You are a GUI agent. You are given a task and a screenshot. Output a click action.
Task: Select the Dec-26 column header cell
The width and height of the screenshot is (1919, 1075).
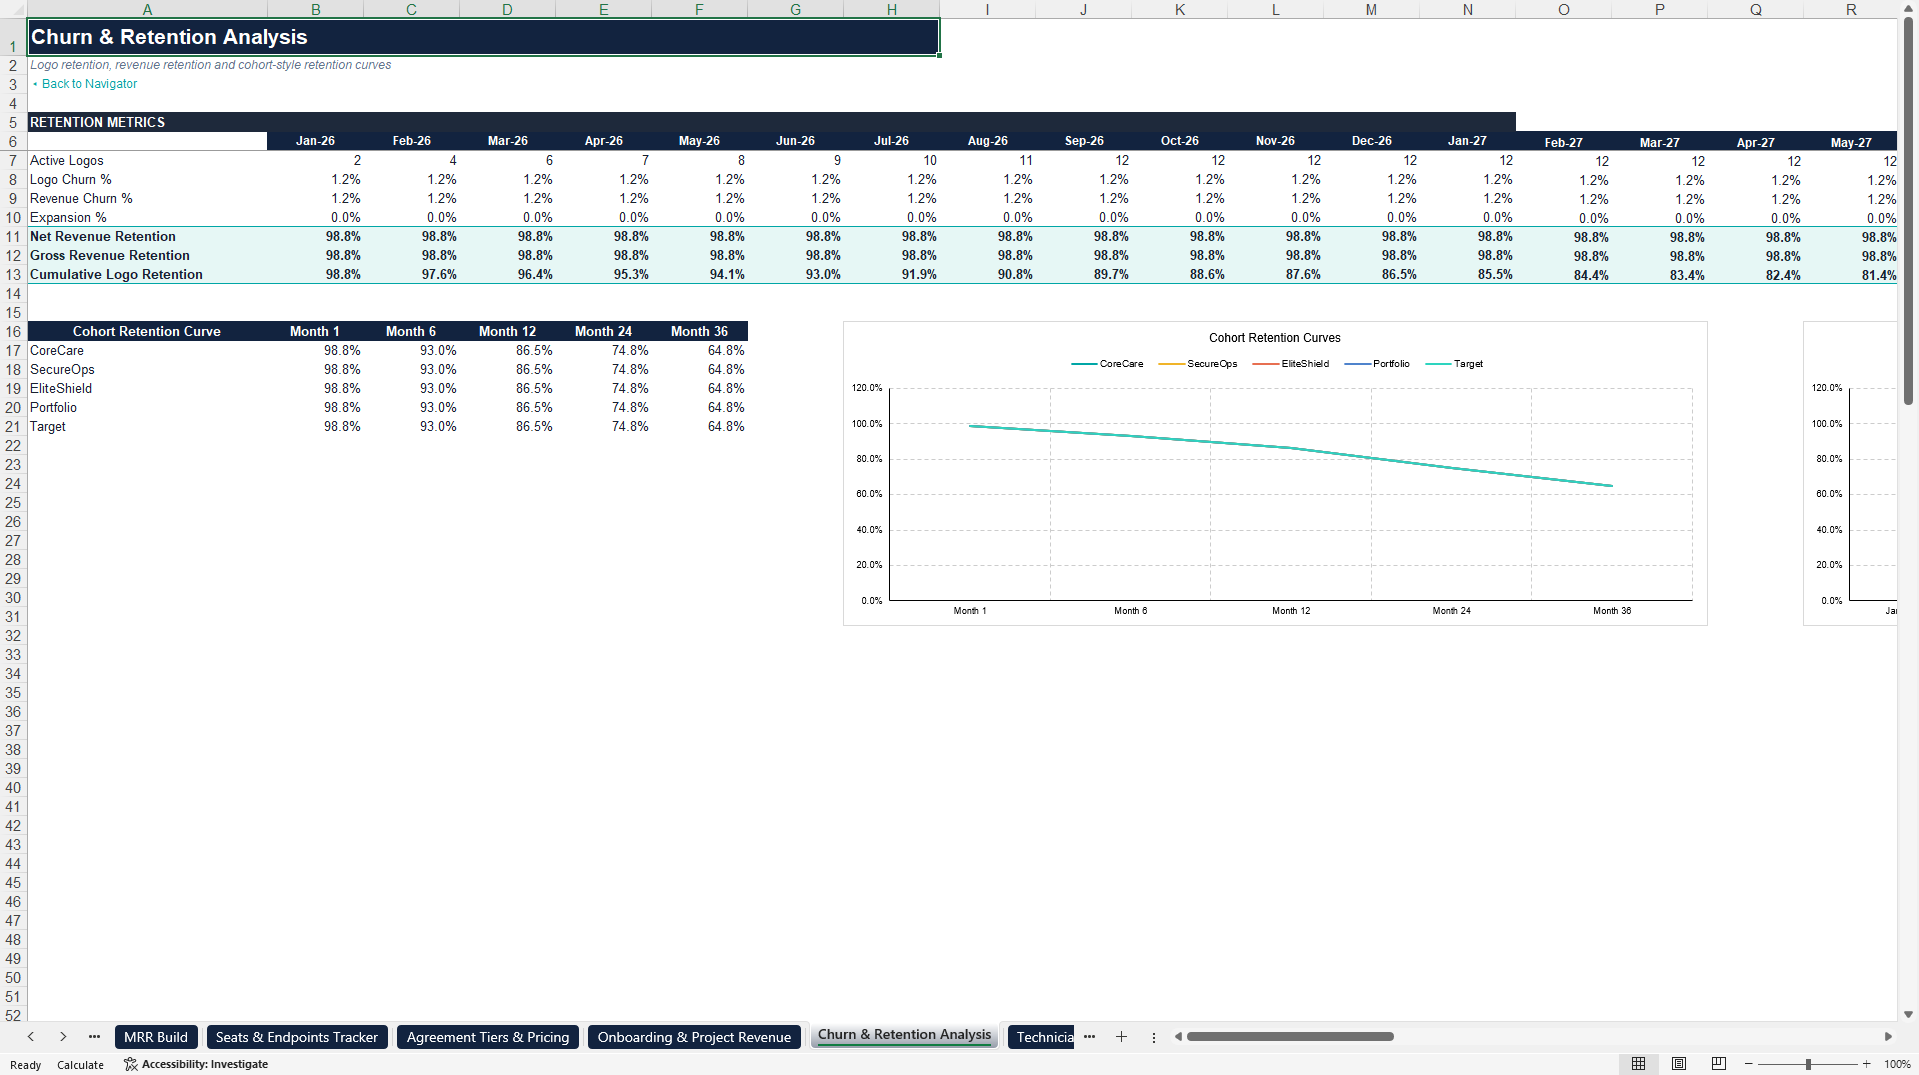coord(1371,141)
